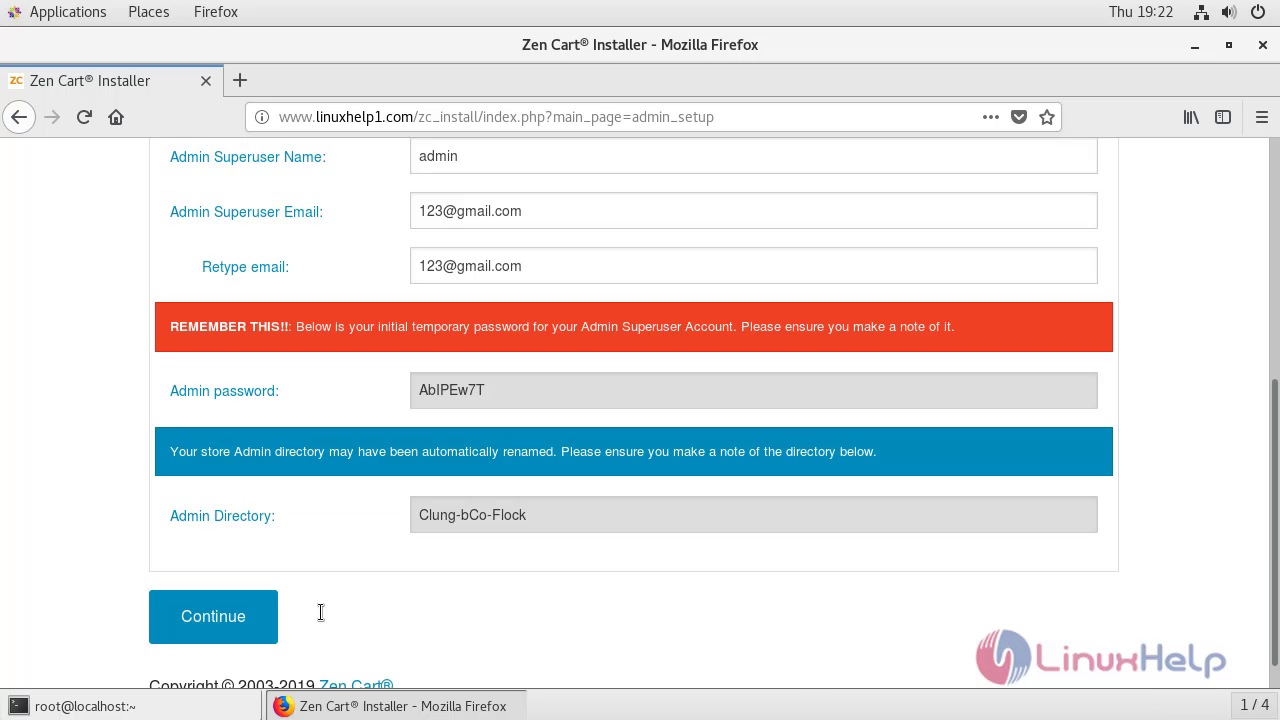The image size is (1280, 720).
Task: Click the Admin password label
Action: [224, 391]
